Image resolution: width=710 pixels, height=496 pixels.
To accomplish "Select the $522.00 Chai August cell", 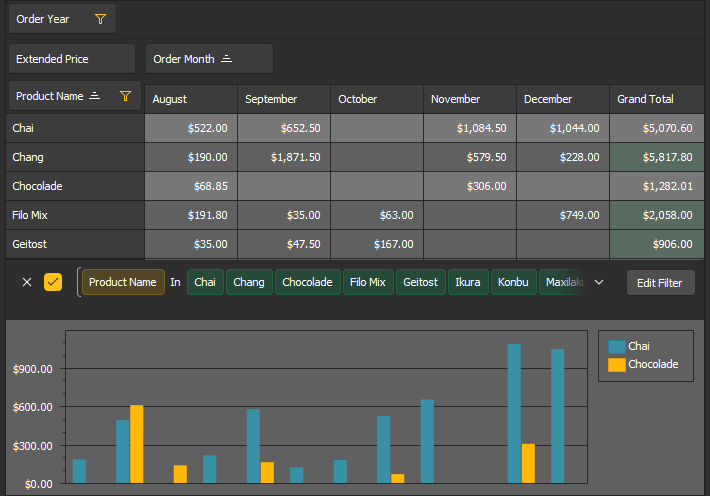I will 191,128.
